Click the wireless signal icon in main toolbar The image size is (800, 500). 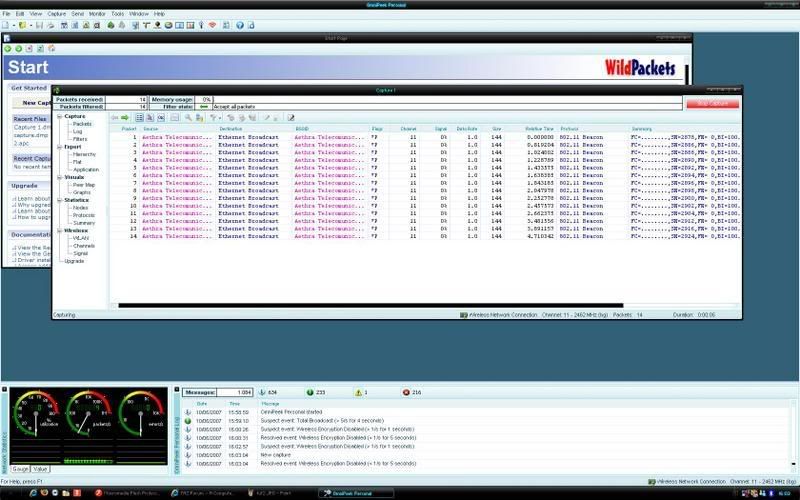pos(212,24)
